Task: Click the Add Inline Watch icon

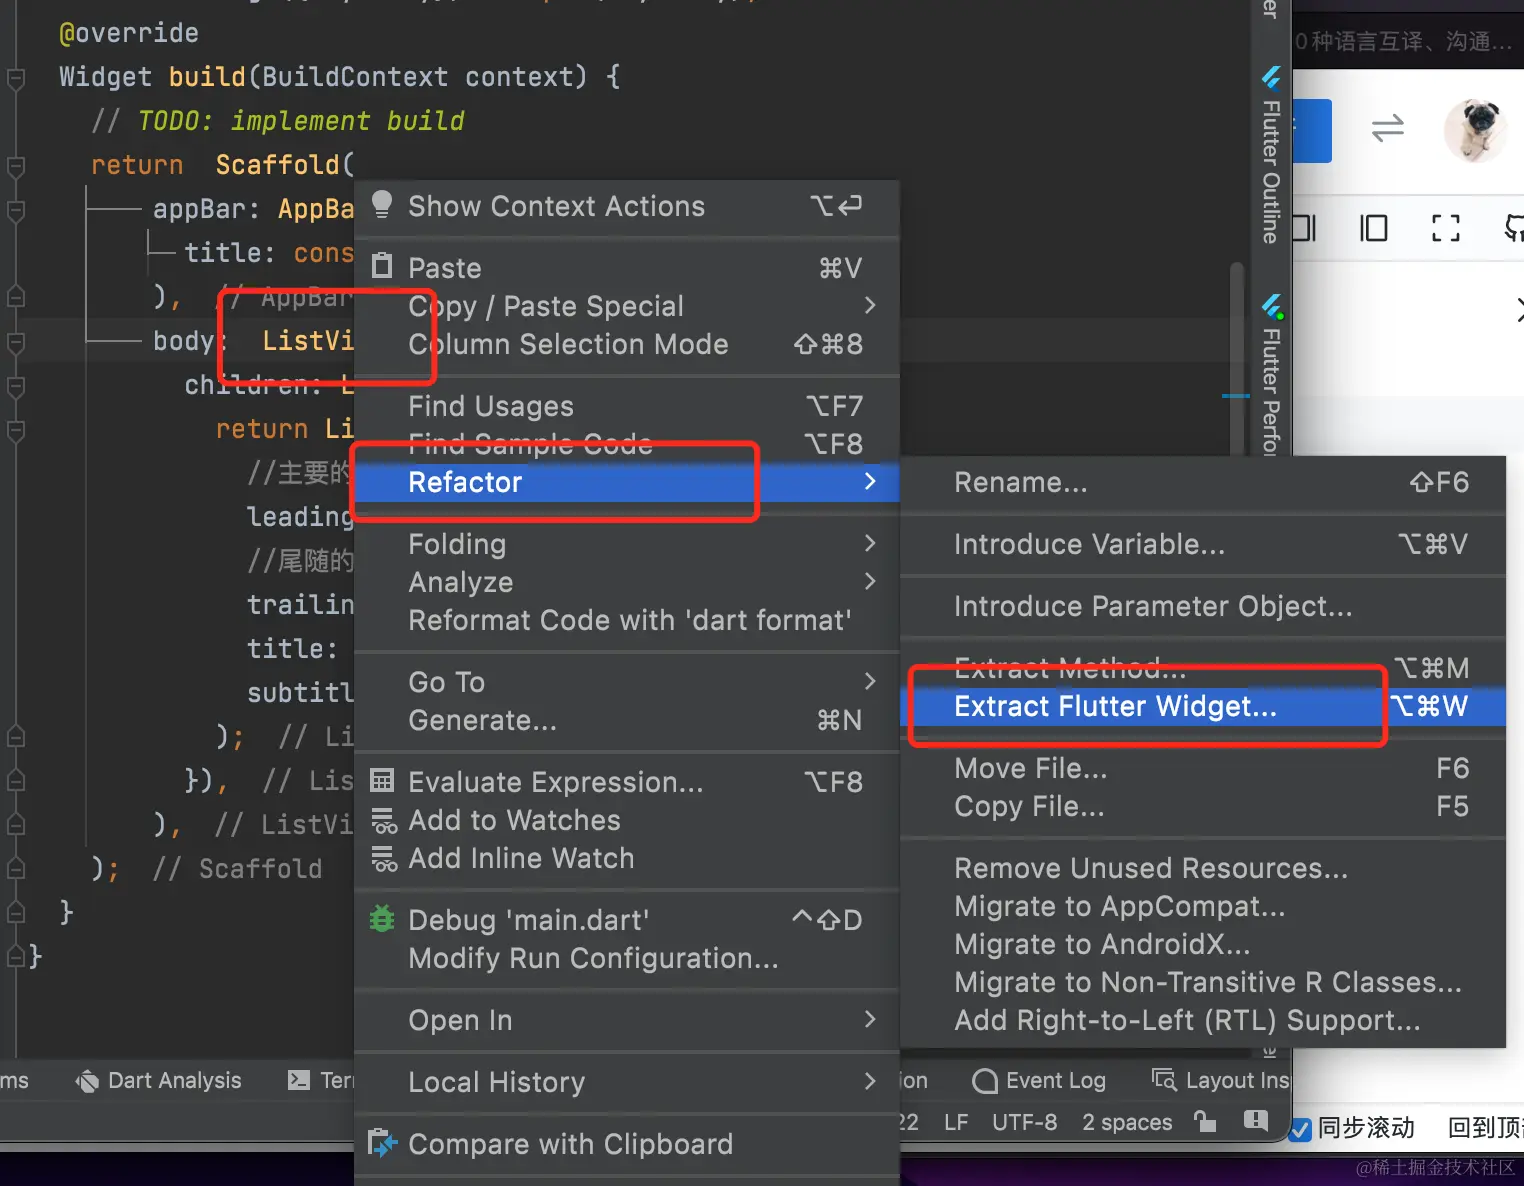Action: [x=383, y=858]
